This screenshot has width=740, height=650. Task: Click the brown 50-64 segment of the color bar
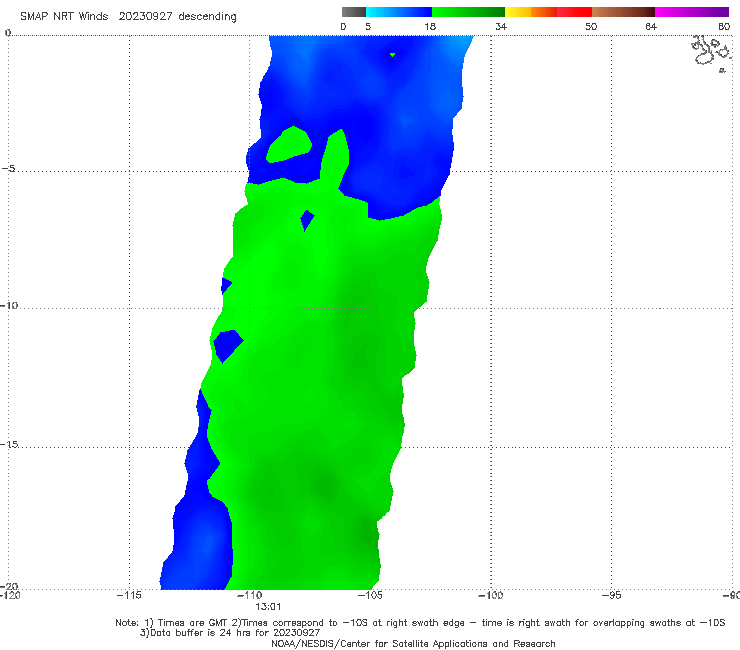point(623,12)
